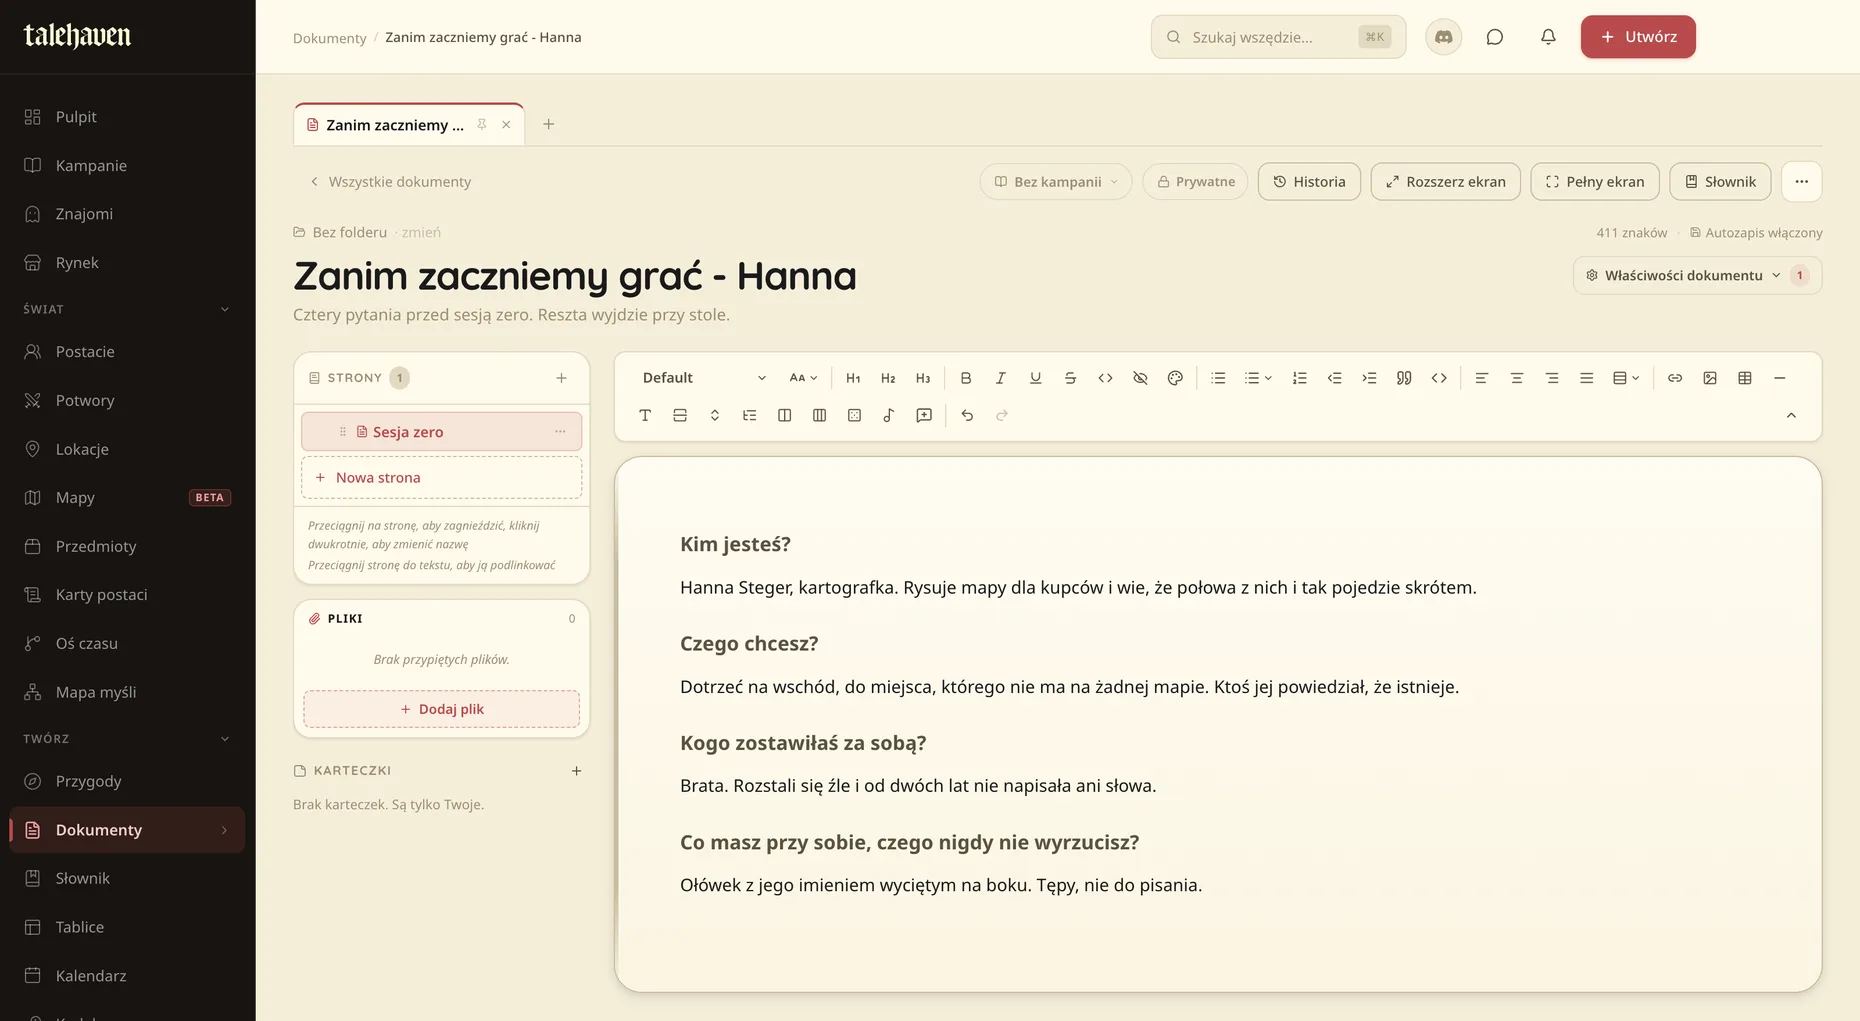Toggle the hidden text eye icon
The image size is (1860, 1021).
(1140, 378)
